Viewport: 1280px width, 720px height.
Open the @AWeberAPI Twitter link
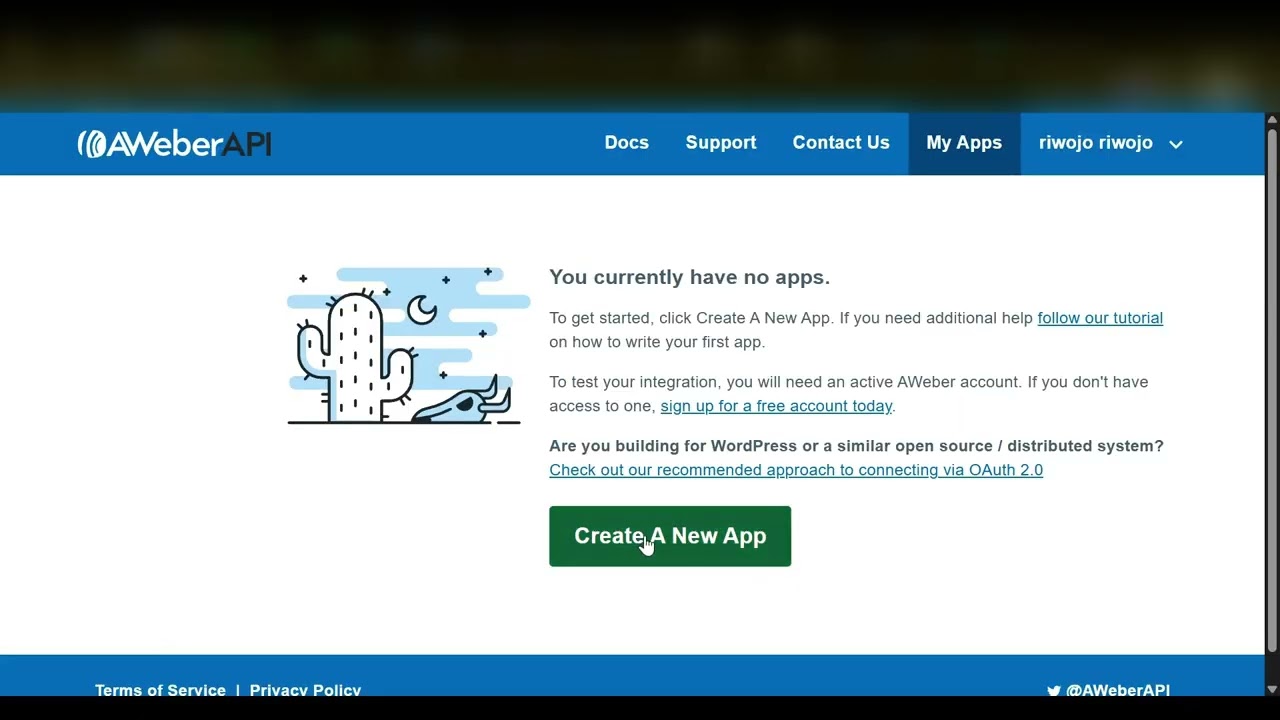(x=1117, y=689)
